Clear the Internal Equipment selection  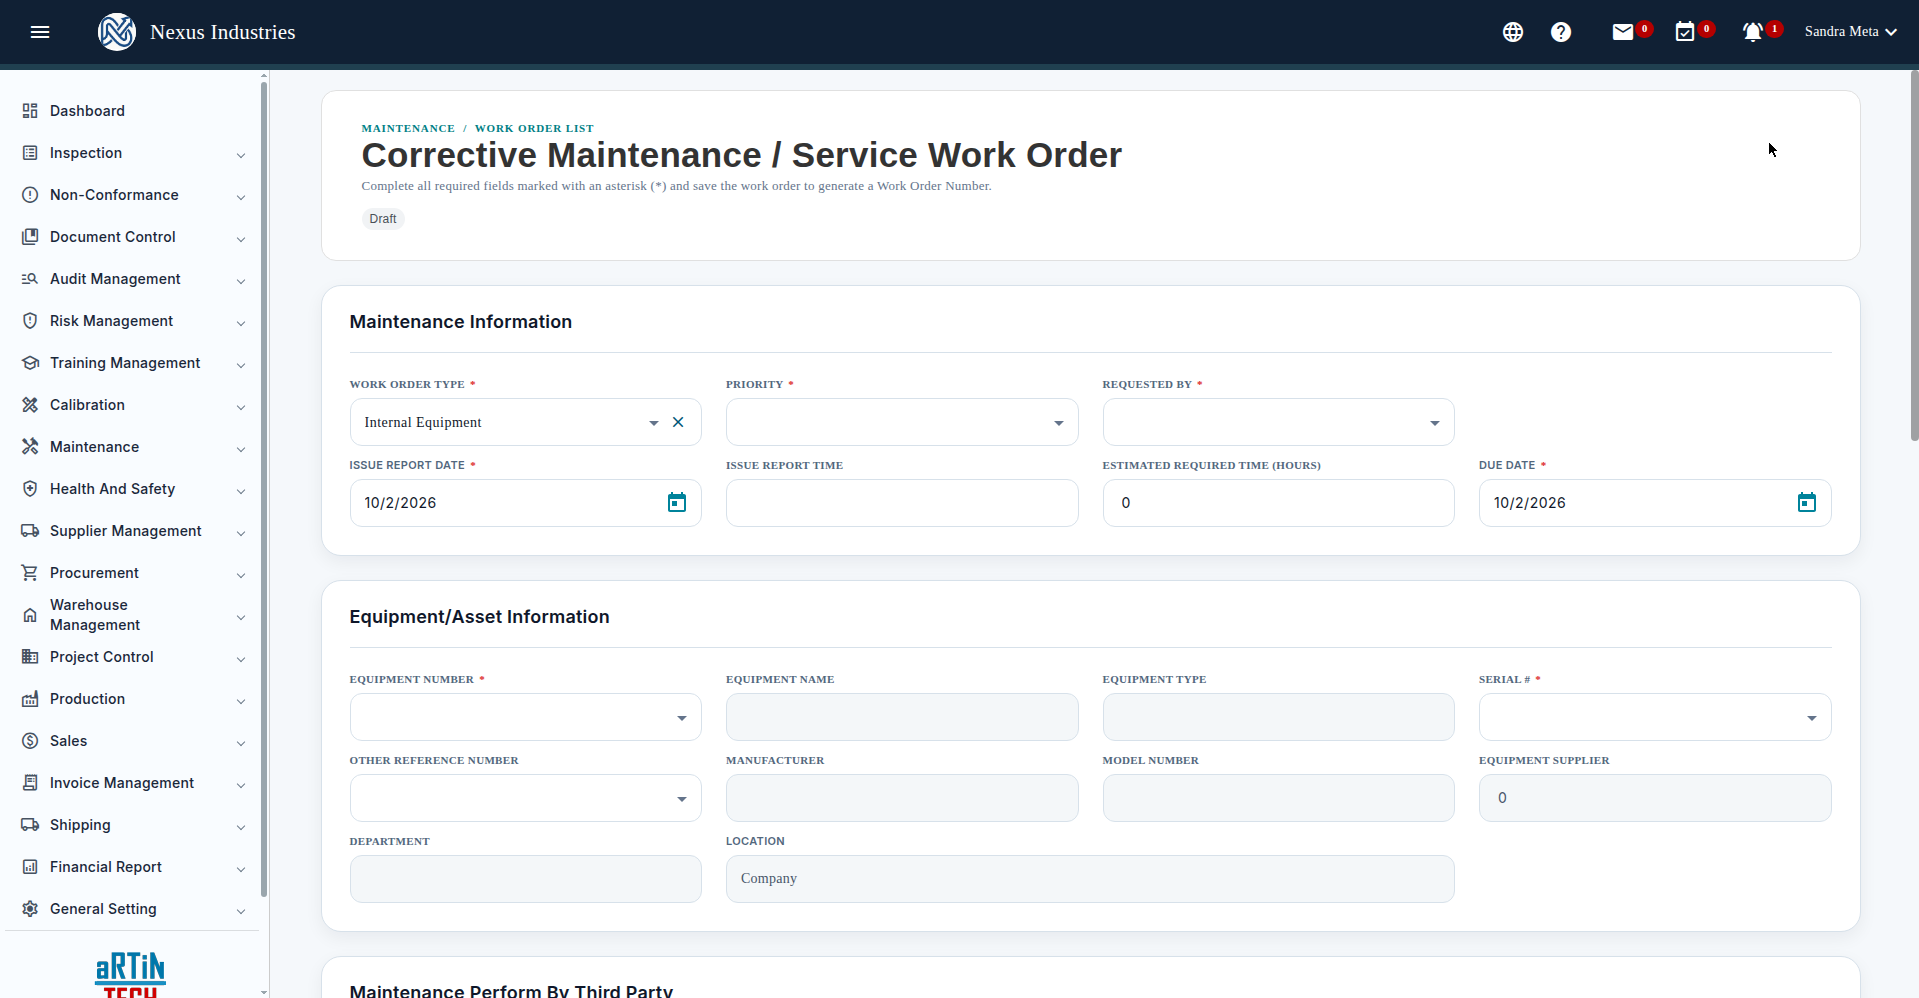[678, 422]
